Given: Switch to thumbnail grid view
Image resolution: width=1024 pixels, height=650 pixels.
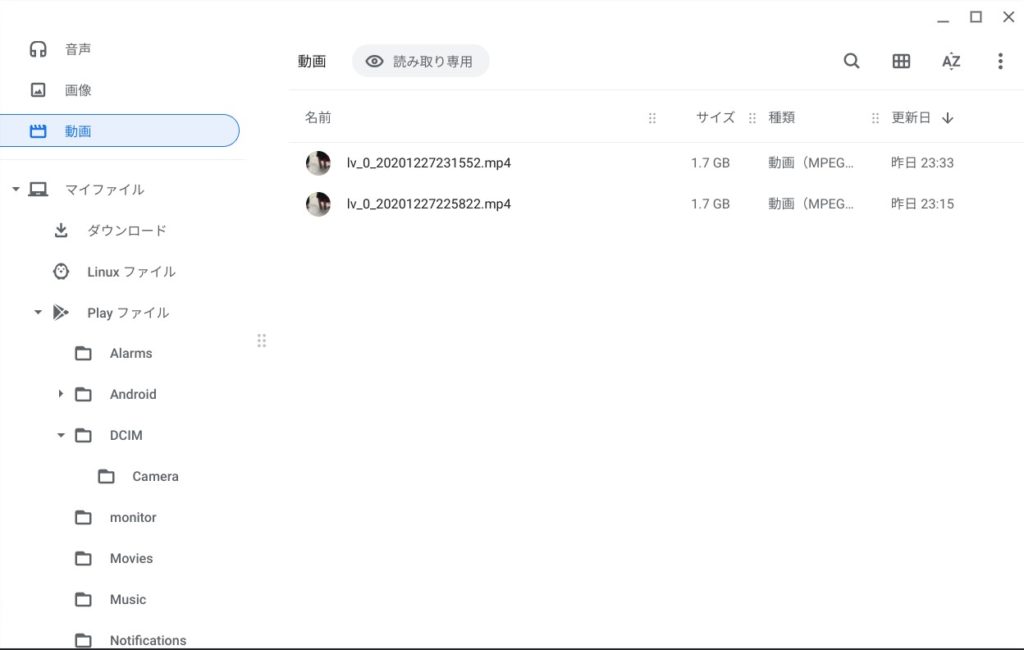Looking at the screenshot, I should [901, 61].
